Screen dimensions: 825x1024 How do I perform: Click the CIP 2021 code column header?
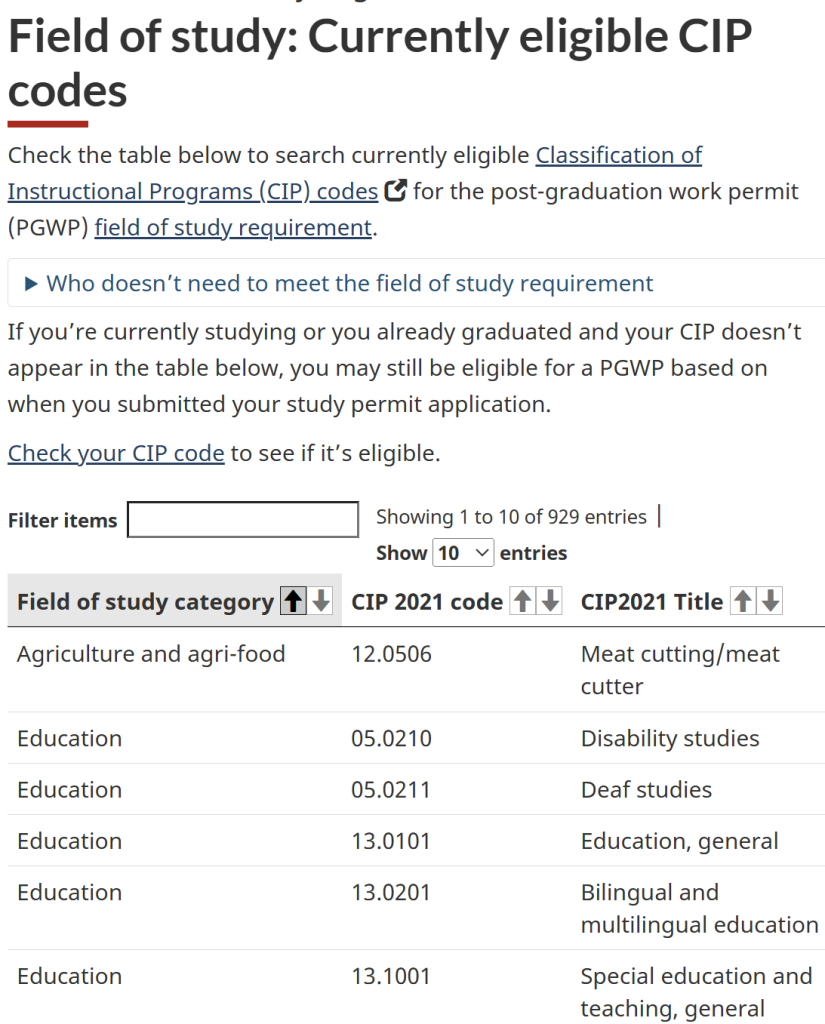[427, 602]
